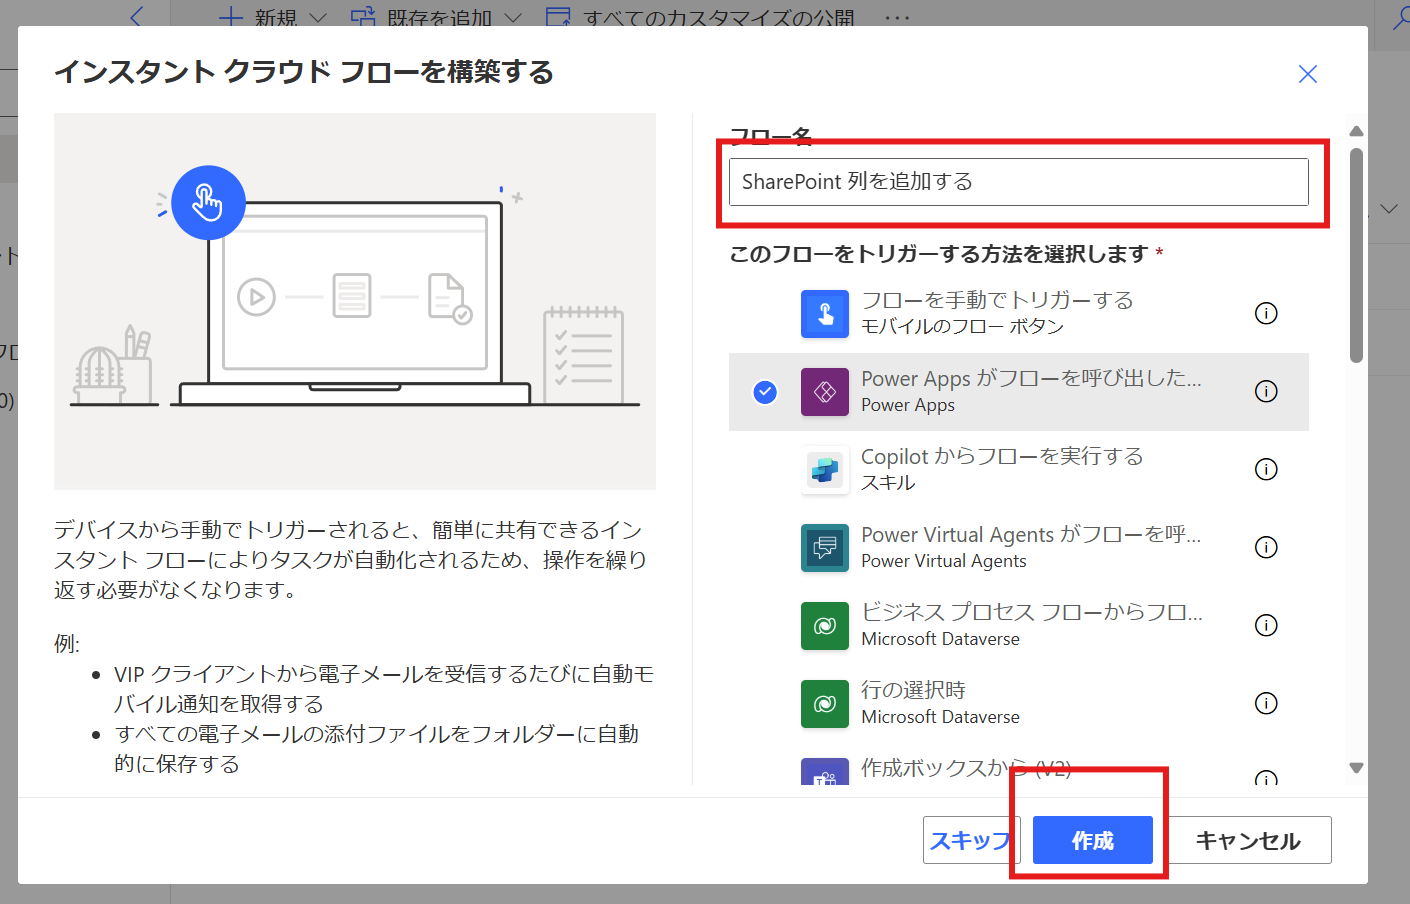Click the purple Power Apps trigger icon
1410x904 pixels.
pos(825,391)
